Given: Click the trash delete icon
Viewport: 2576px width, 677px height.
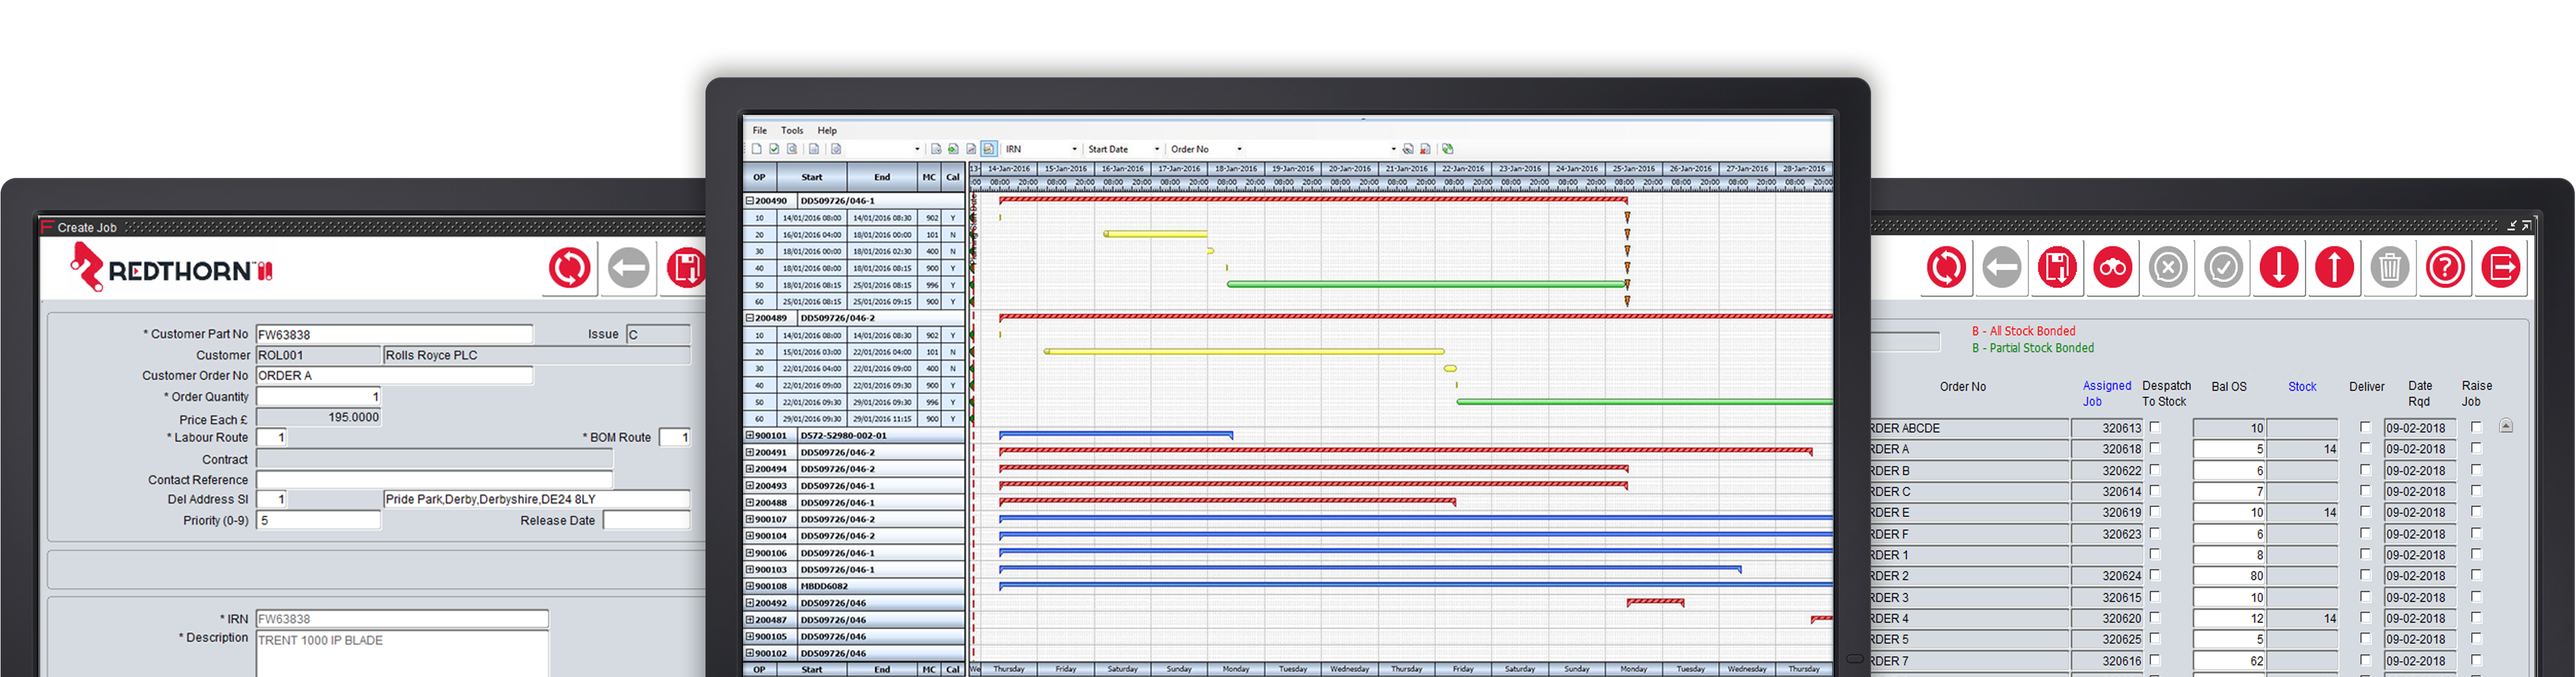Looking at the screenshot, I should tap(2389, 268).
